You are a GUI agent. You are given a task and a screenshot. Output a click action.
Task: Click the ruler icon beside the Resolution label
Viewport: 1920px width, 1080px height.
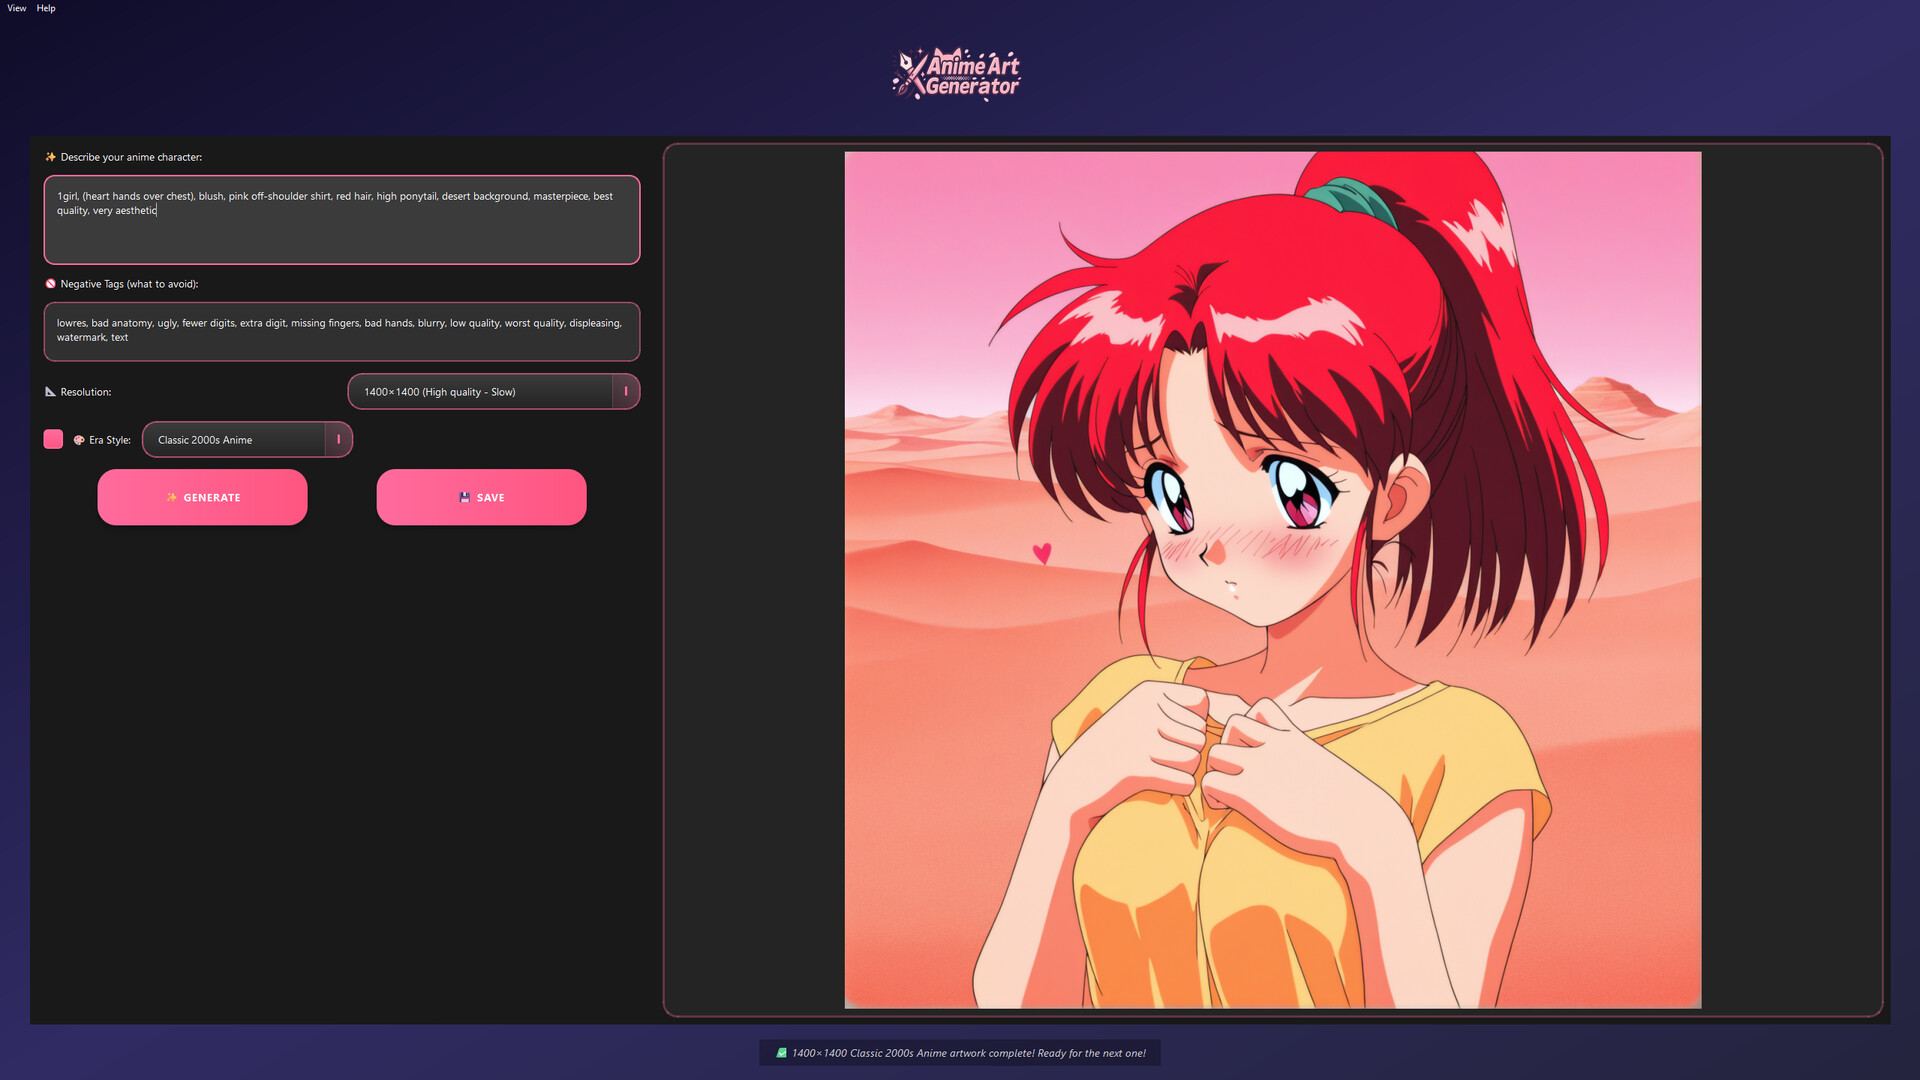(50, 392)
